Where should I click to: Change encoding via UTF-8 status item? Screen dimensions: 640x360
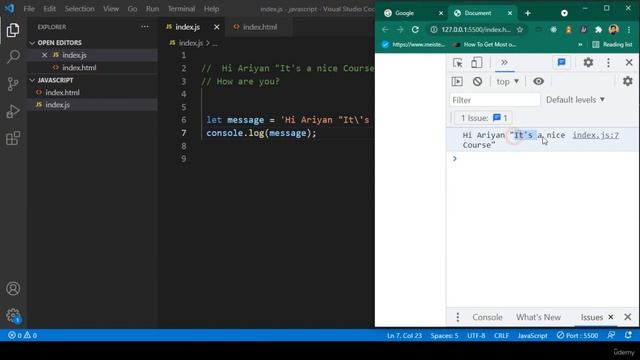[x=476, y=336]
